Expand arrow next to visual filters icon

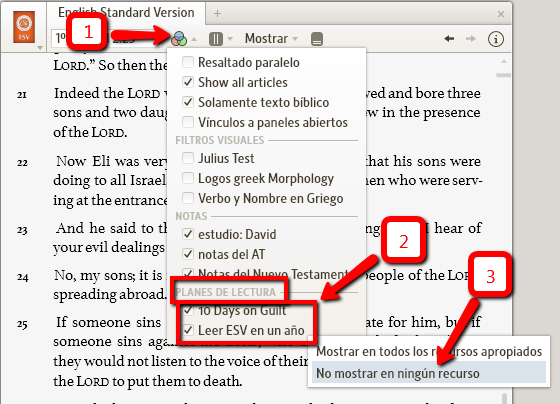(x=194, y=39)
